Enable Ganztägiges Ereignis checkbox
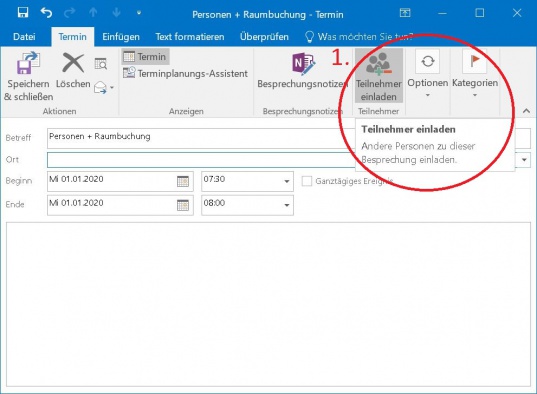The image size is (537, 394). coord(307,181)
